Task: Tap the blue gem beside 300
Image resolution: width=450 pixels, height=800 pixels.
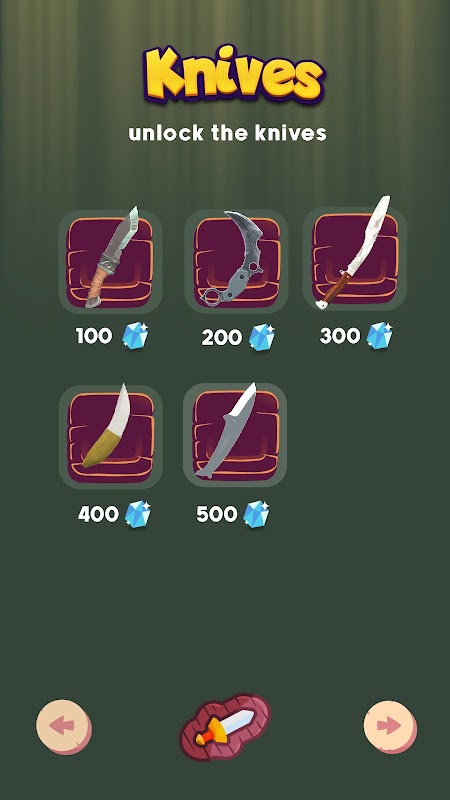Action: coord(380,335)
